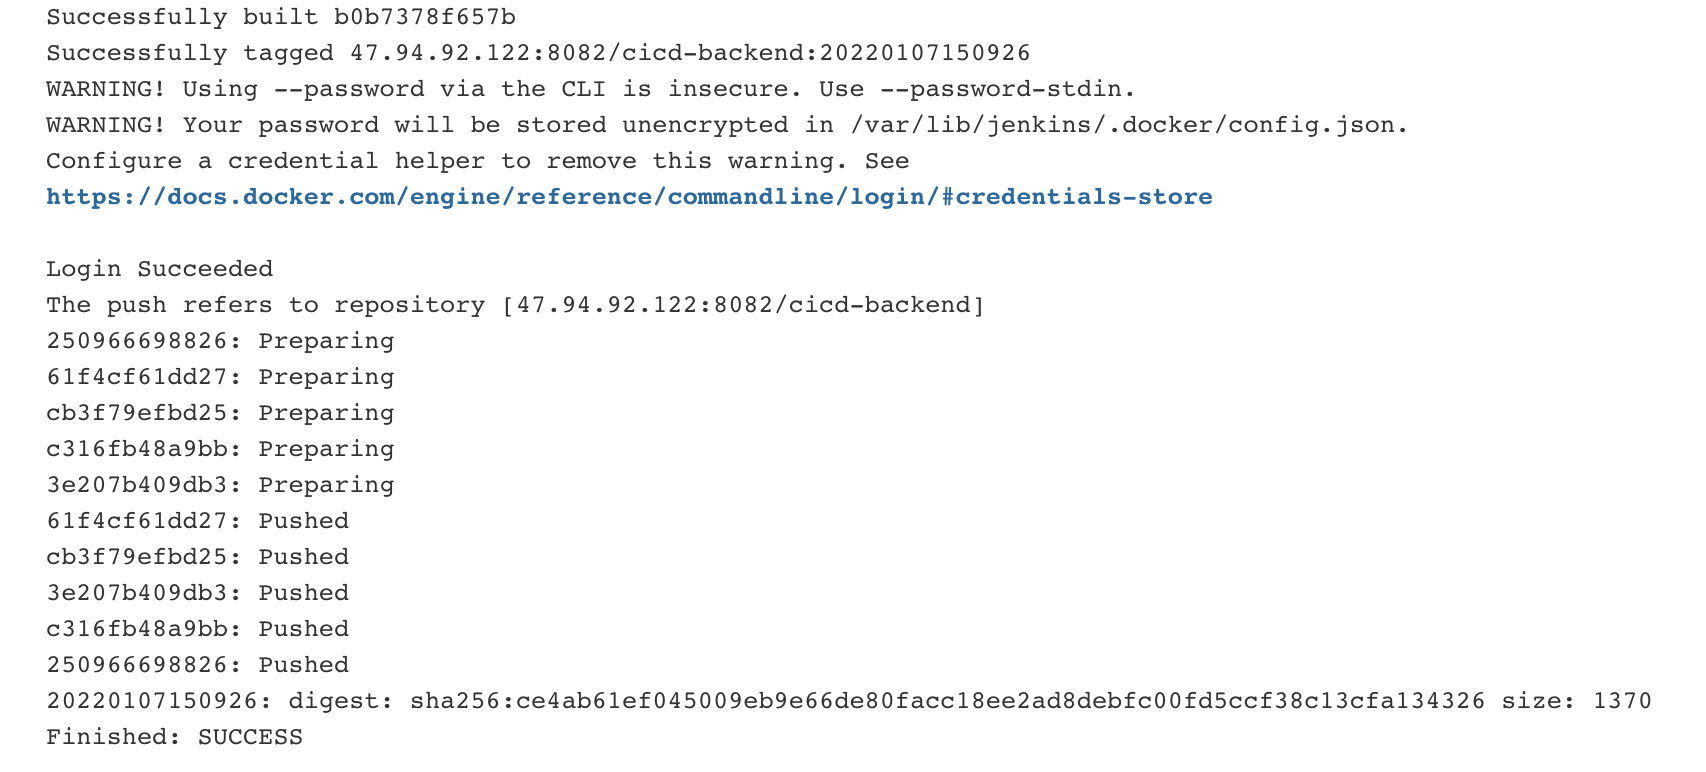Open the docs.docker.com credentials-store link
Image resolution: width=1706 pixels, height=772 pixels.
pos(629,197)
